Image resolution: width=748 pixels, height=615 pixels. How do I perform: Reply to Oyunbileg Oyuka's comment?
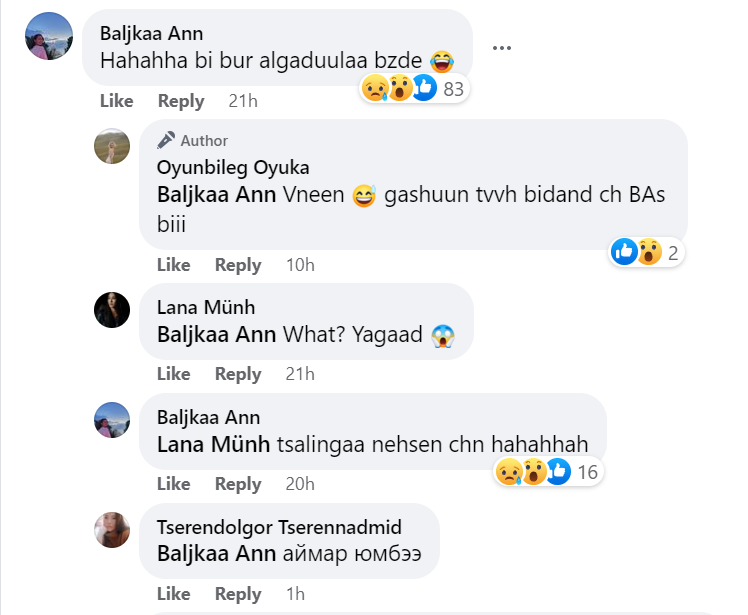coord(238,265)
